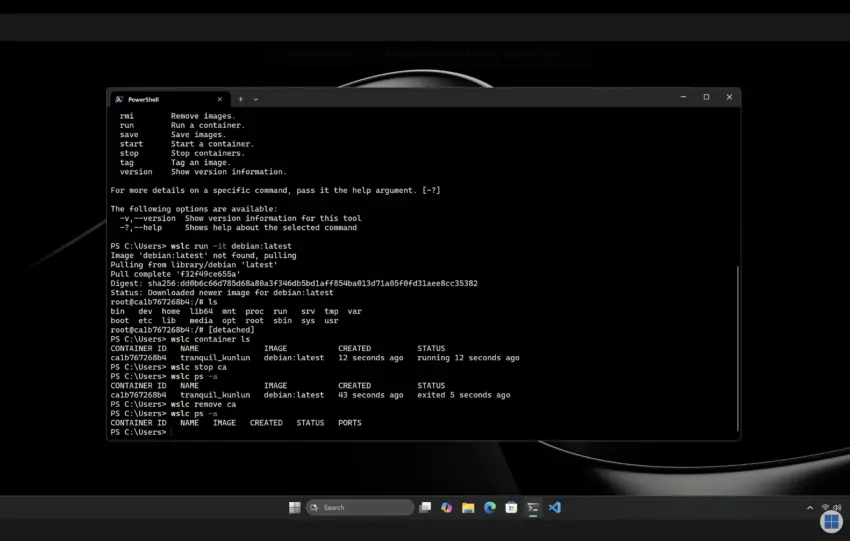Click "Image 'debian:latest' not found, pulling" line

tap(203, 255)
